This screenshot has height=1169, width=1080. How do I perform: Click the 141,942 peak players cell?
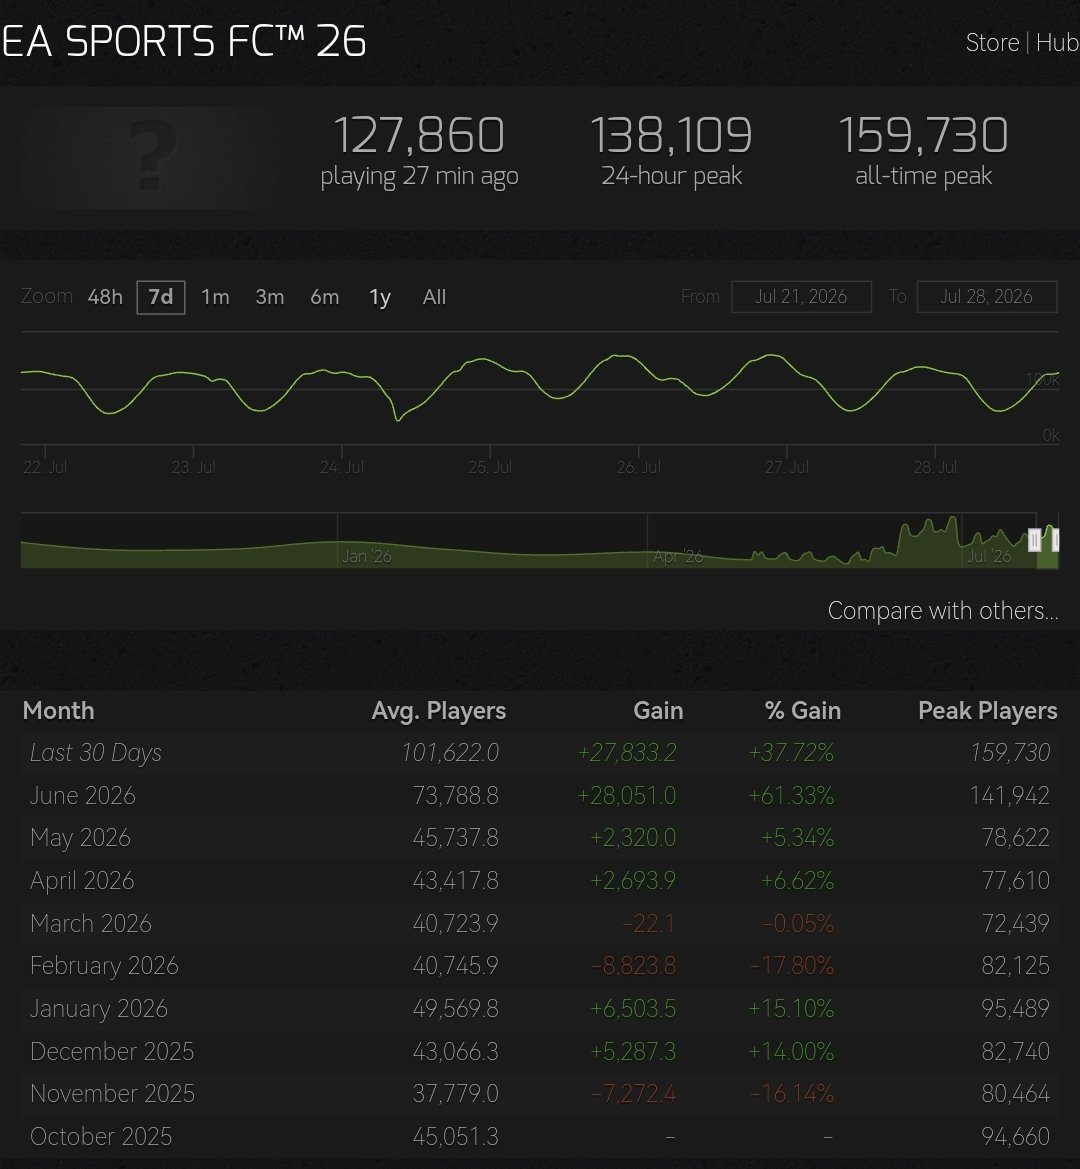(1009, 795)
